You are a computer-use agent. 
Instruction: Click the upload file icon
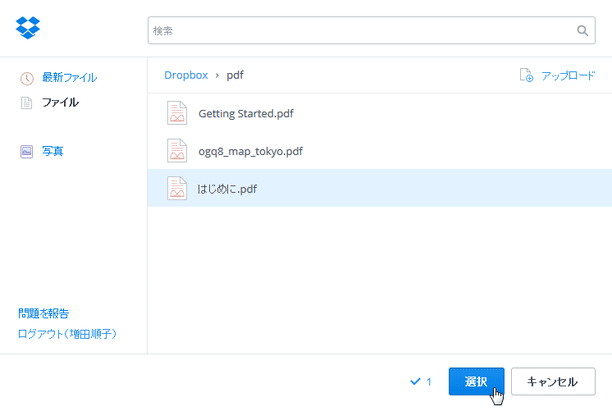[526, 75]
